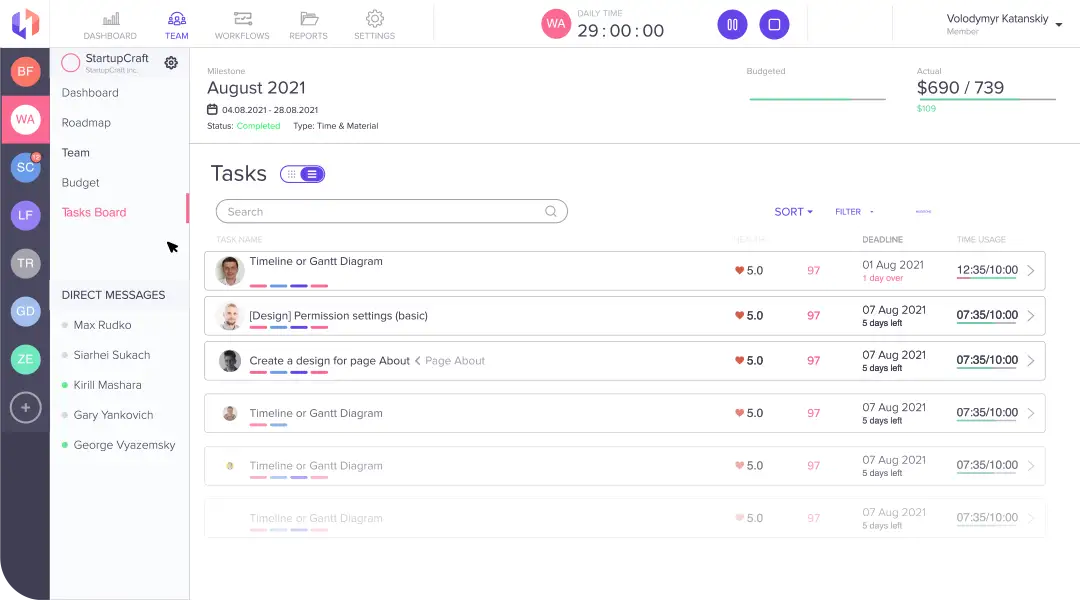The width and height of the screenshot is (1080, 600).
Task: Open Budget in the sidebar
Action: tap(81, 183)
